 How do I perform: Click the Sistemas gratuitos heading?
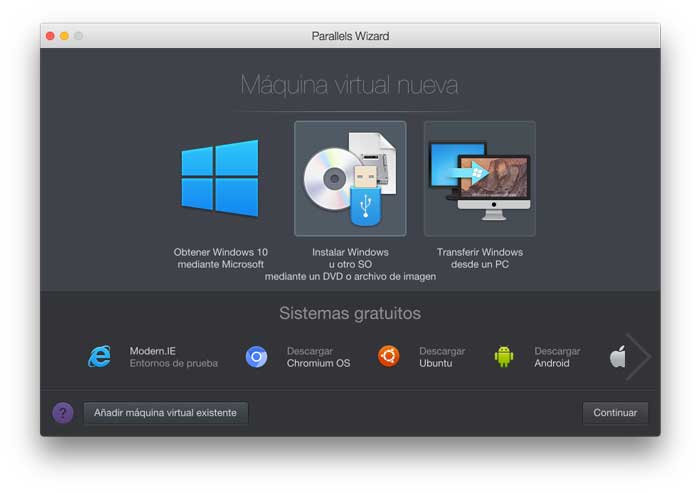point(350,313)
